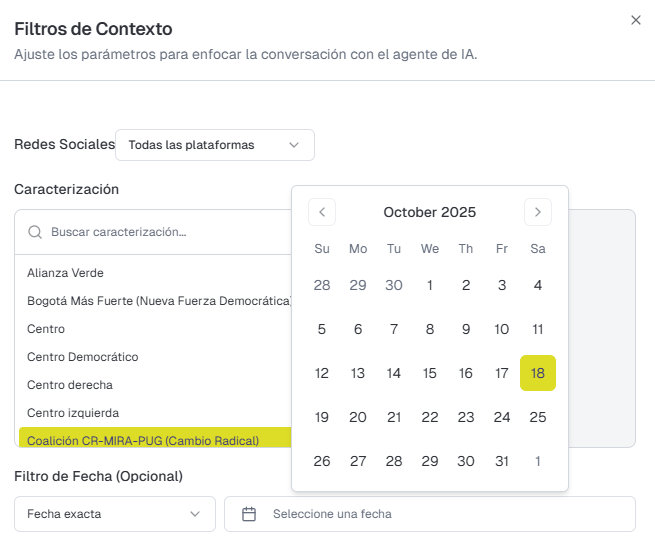The width and height of the screenshot is (655, 552).
Task: Select Coalición CR-MIRA-PUG highlighted item
Action: point(143,440)
